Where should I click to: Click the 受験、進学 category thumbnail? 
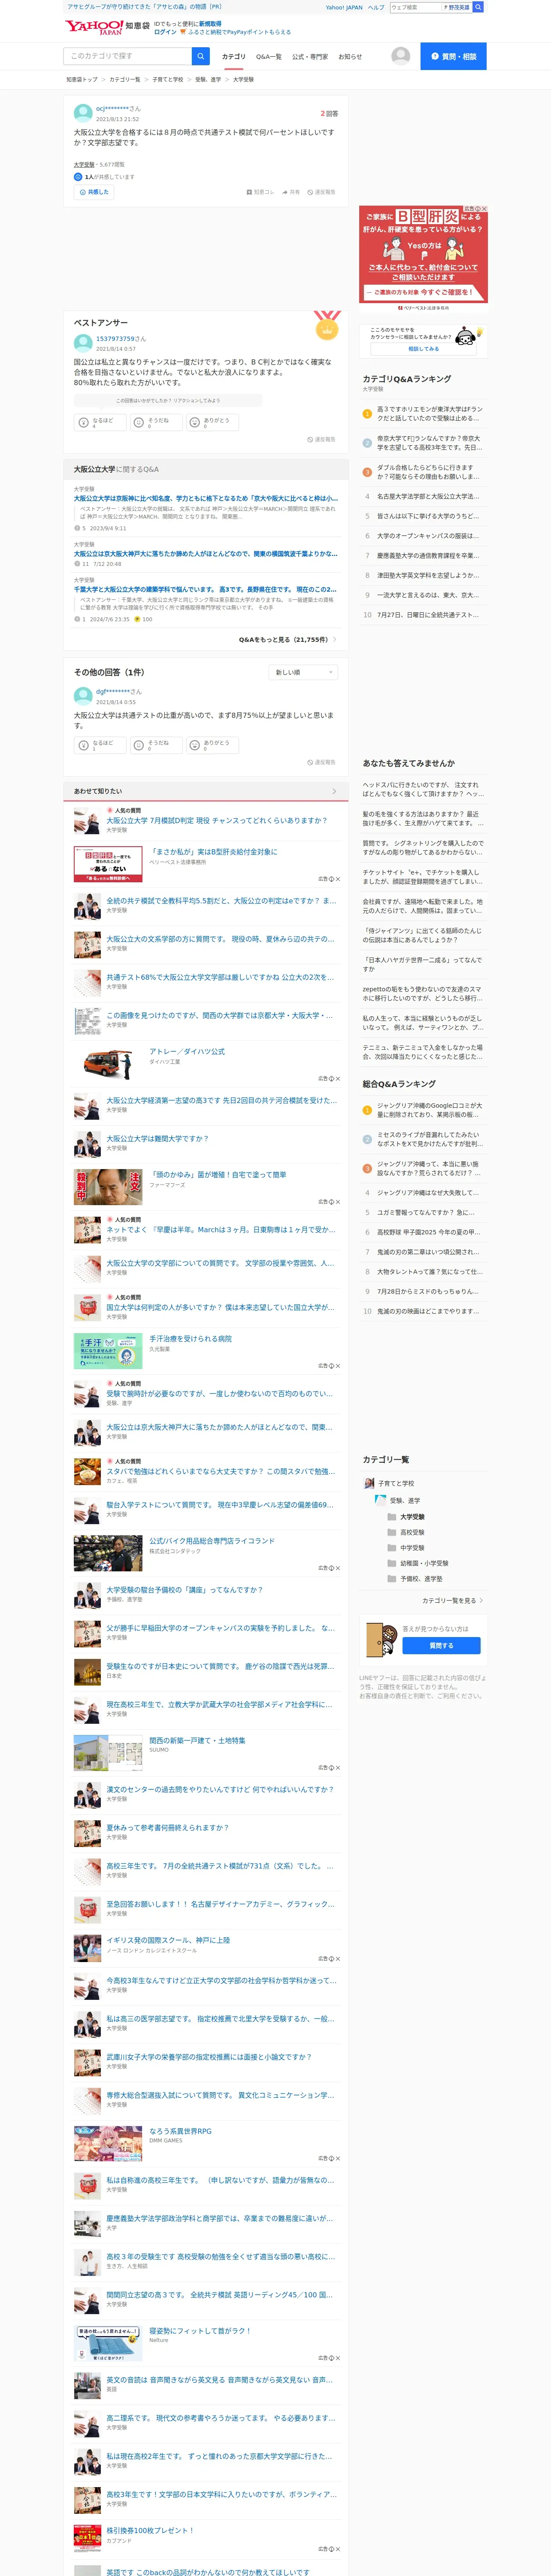[381, 1500]
